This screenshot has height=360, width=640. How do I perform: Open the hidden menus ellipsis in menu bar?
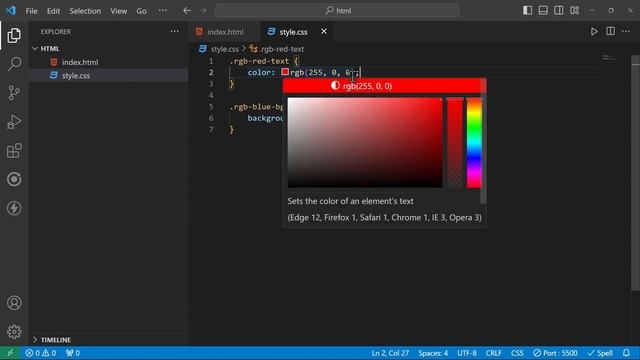[162, 11]
